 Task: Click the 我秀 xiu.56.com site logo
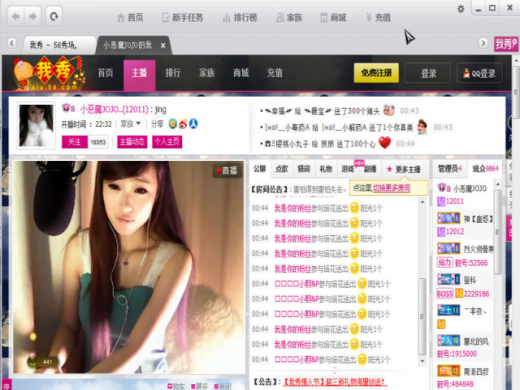(x=48, y=73)
